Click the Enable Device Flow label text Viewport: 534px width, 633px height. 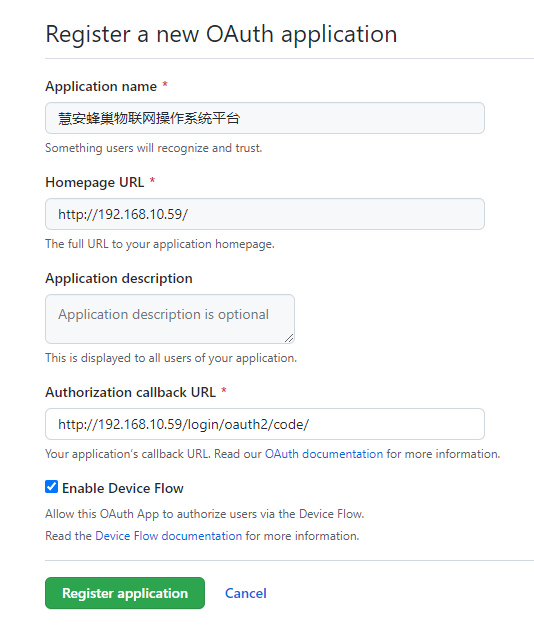123,488
